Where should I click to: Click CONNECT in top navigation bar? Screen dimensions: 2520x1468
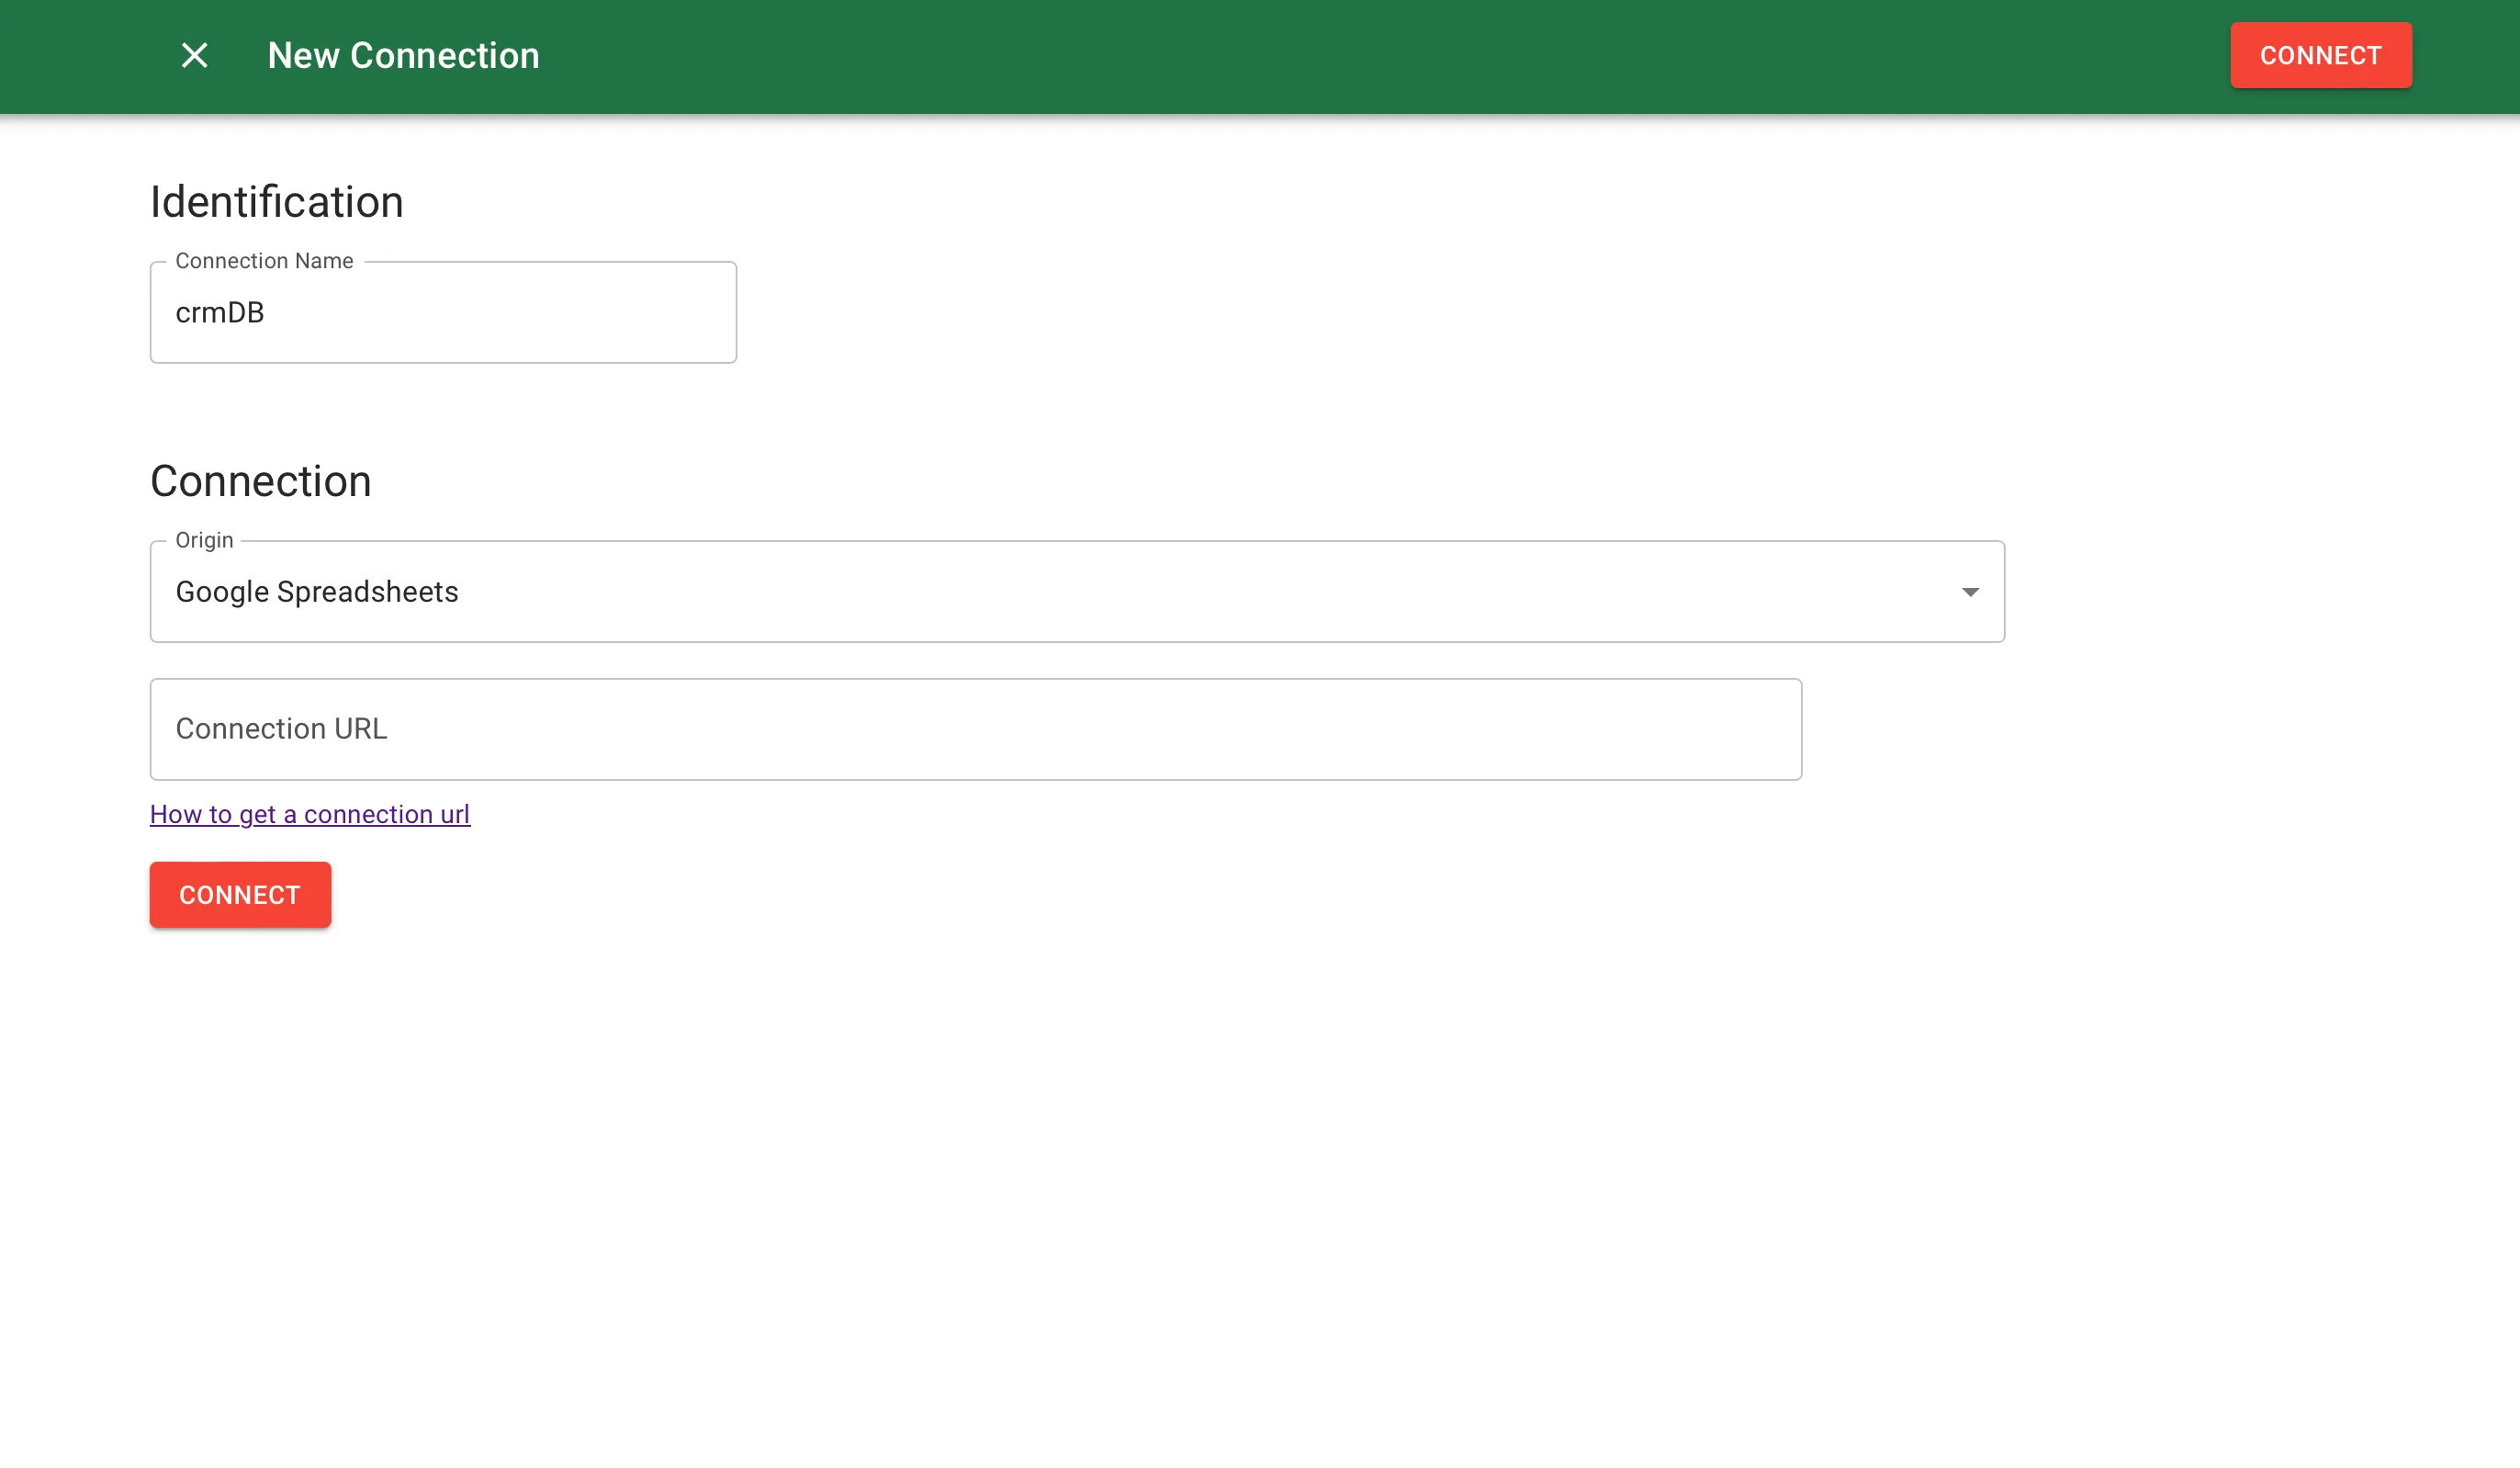2321,54
